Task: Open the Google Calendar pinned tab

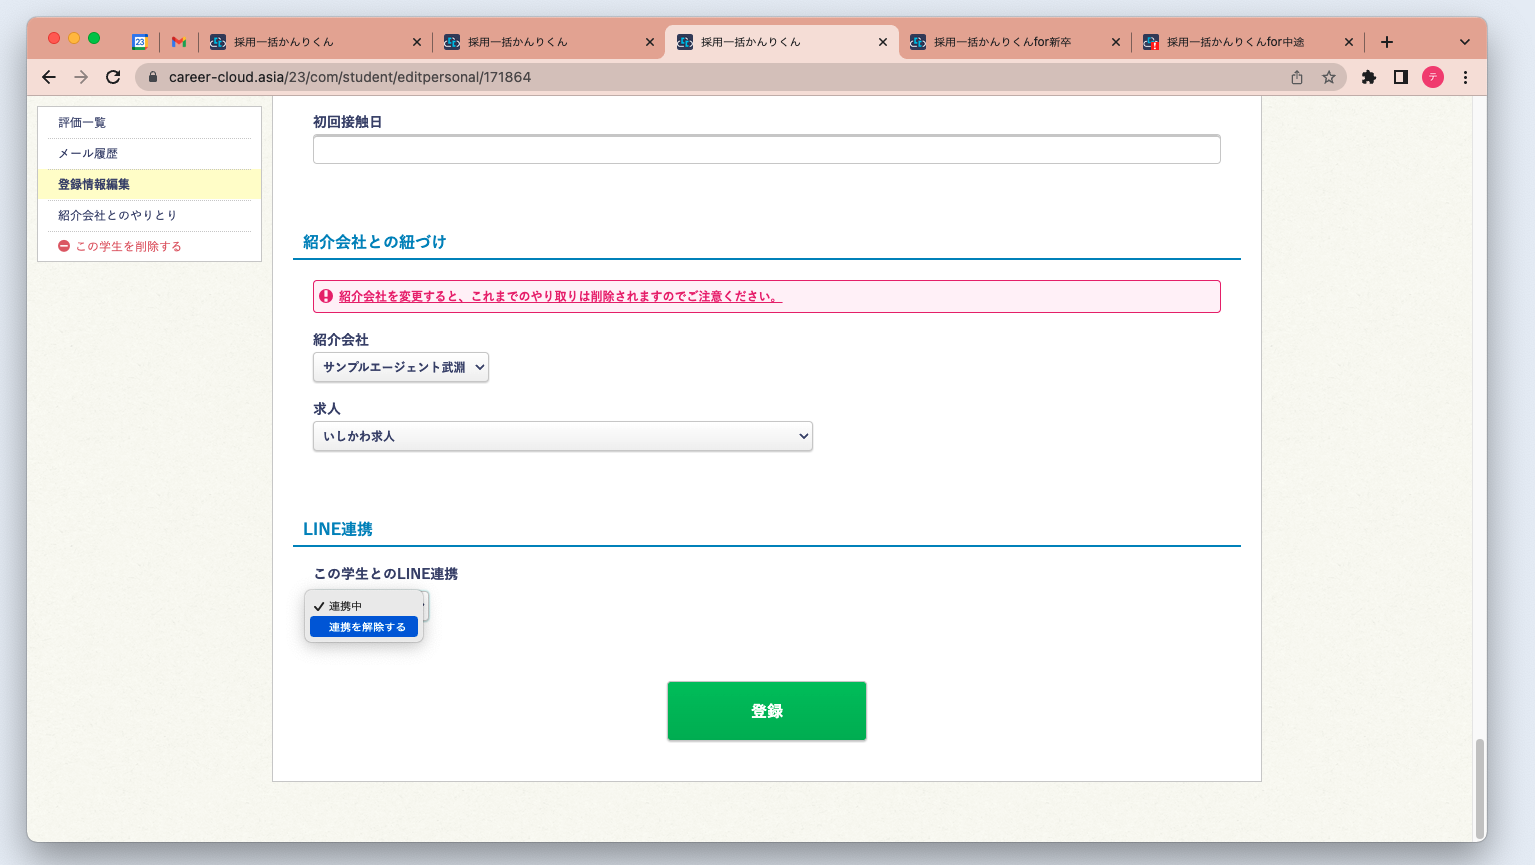Action: pos(140,42)
